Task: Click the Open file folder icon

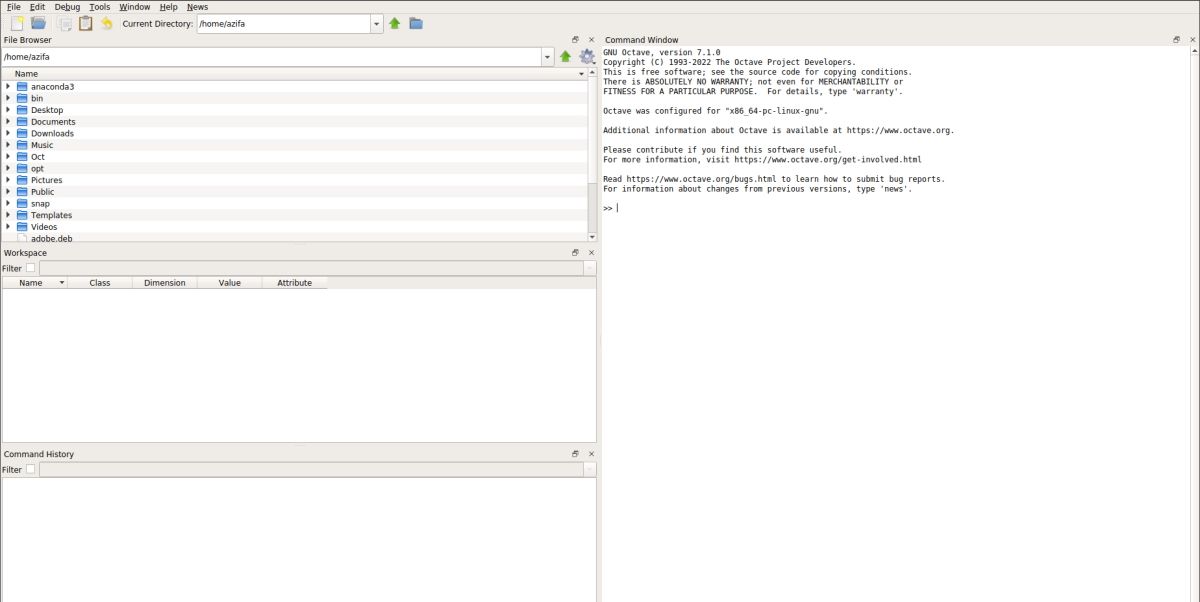Action: [x=38, y=23]
